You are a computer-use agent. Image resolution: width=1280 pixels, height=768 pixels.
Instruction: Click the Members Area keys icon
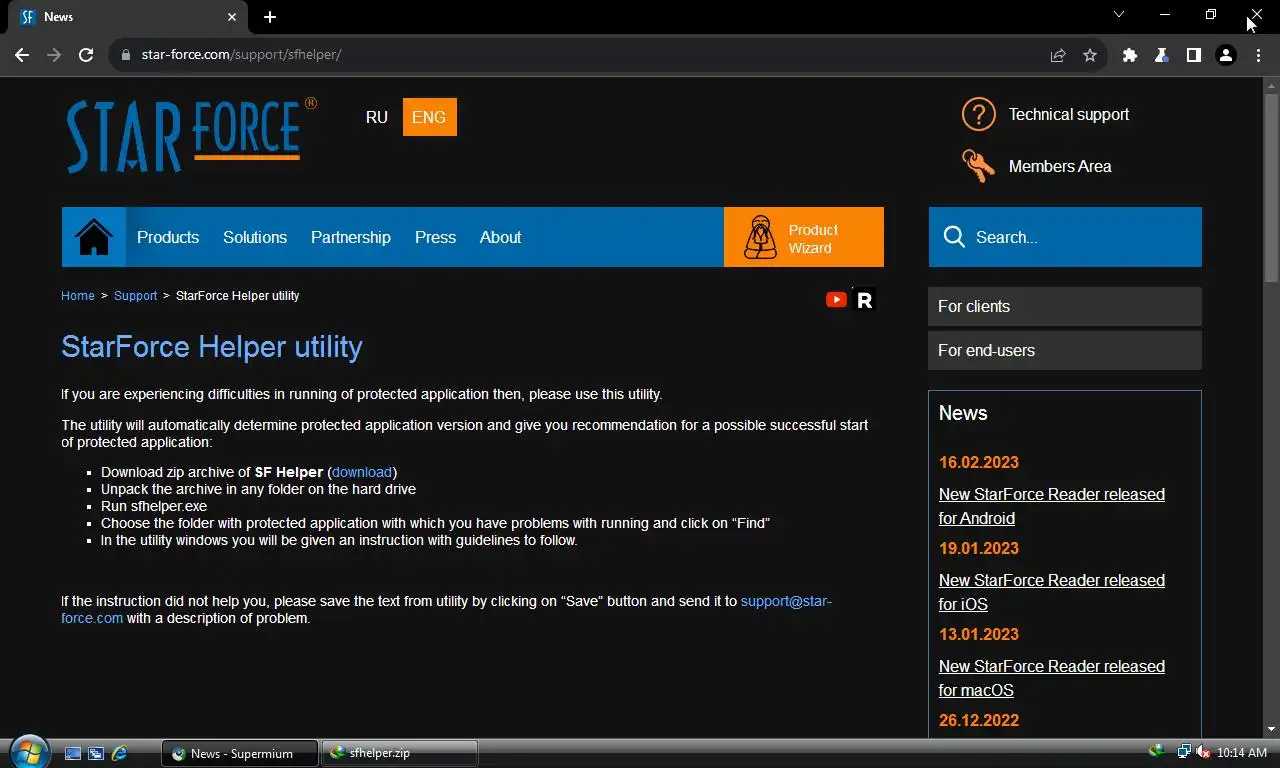point(978,166)
